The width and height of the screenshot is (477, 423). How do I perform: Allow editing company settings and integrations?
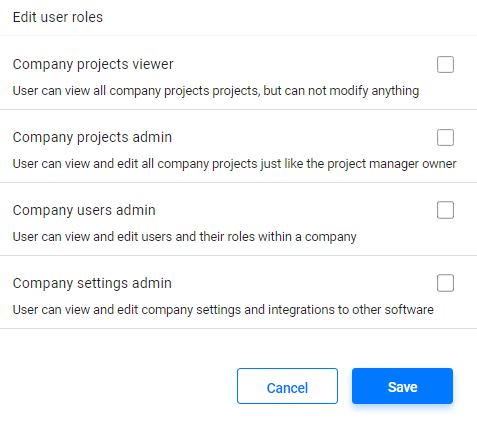coord(445,283)
